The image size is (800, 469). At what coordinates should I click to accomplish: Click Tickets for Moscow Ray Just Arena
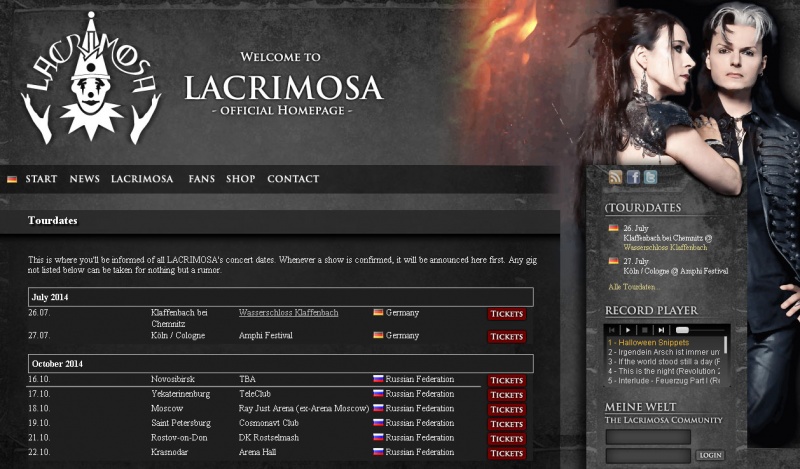point(507,410)
